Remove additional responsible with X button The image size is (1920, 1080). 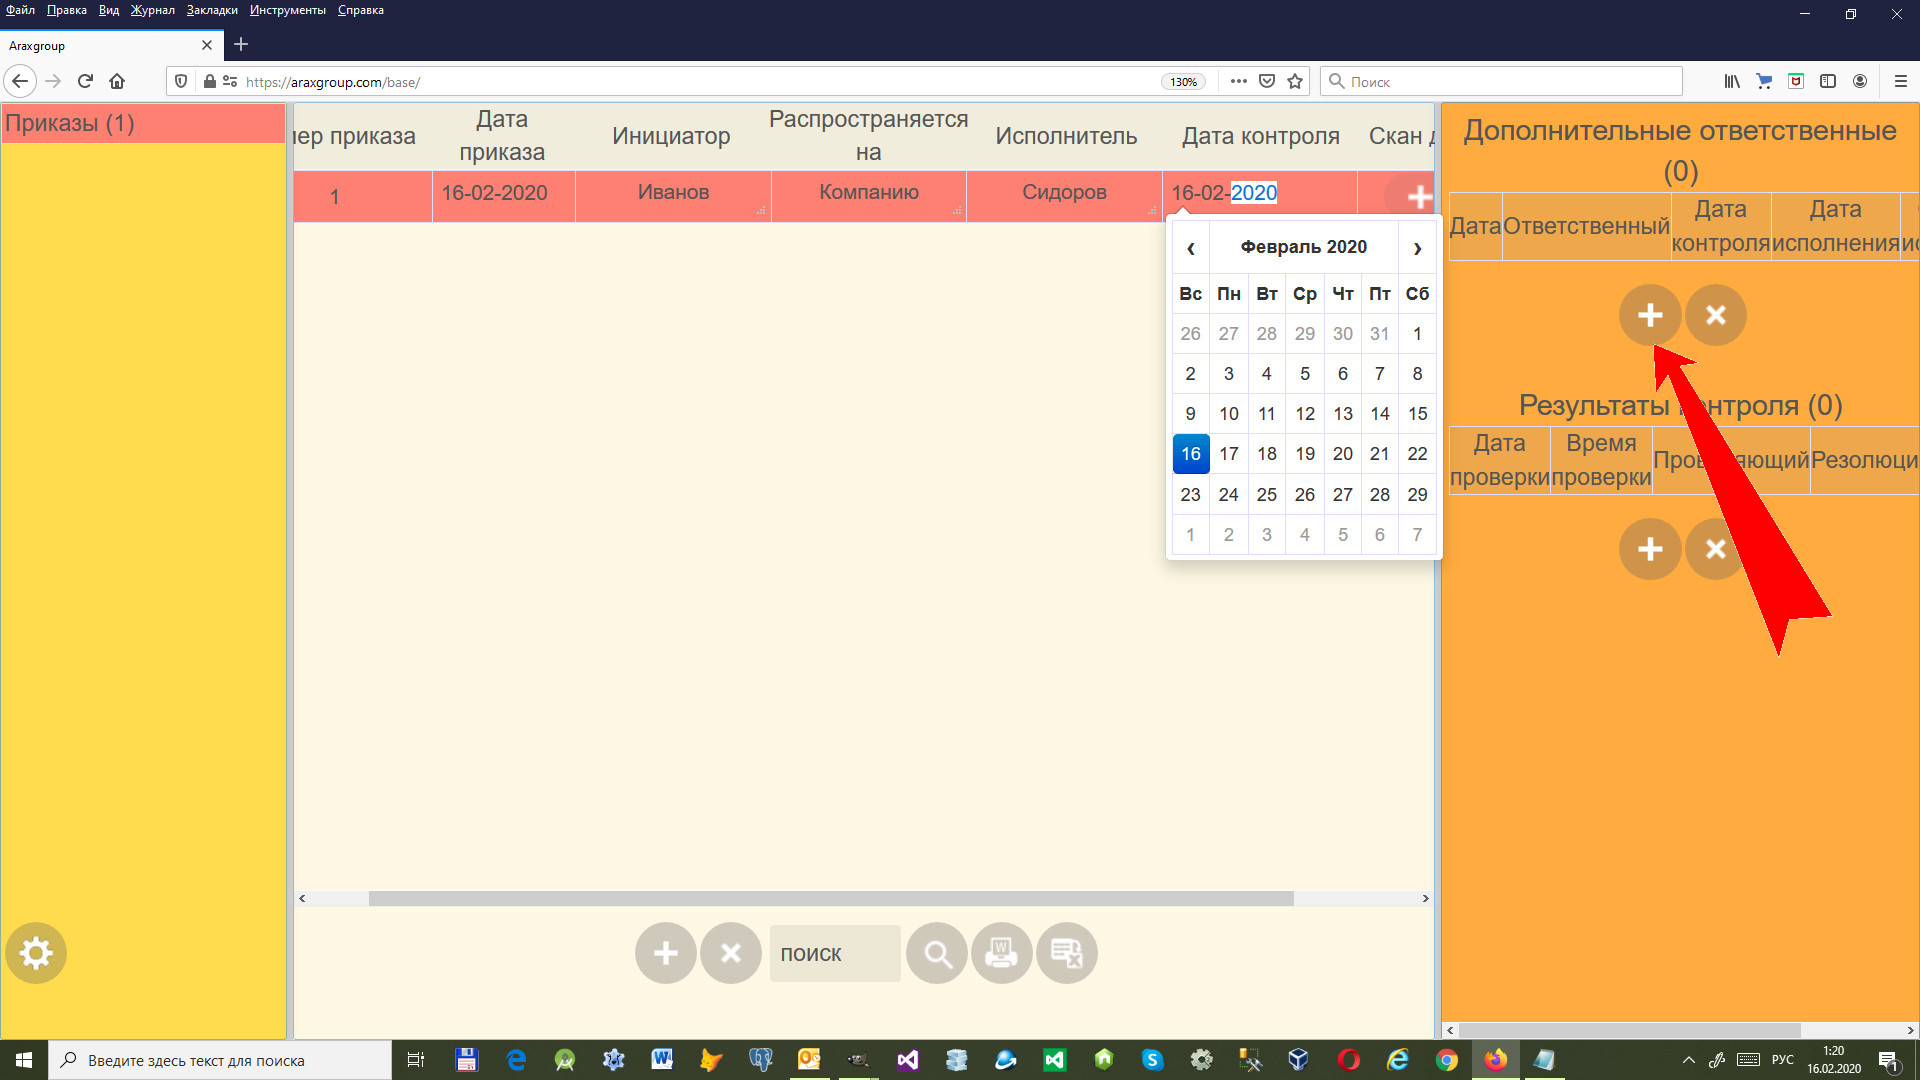(1715, 315)
